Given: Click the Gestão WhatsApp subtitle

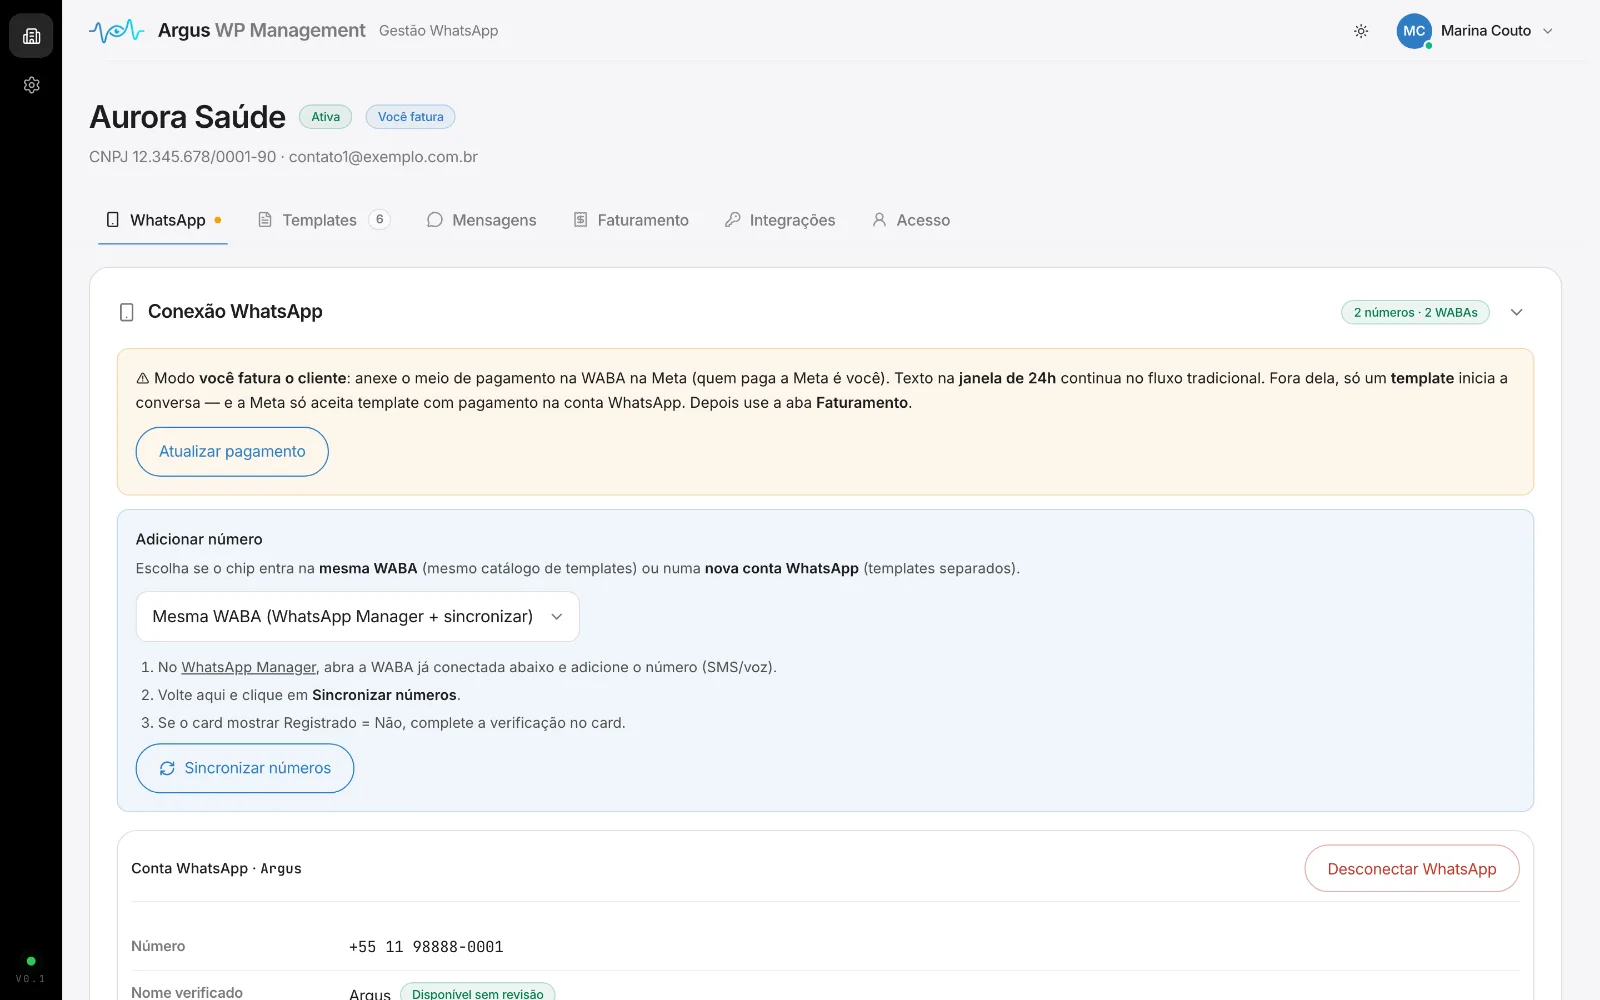Looking at the screenshot, I should coord(438,31).
